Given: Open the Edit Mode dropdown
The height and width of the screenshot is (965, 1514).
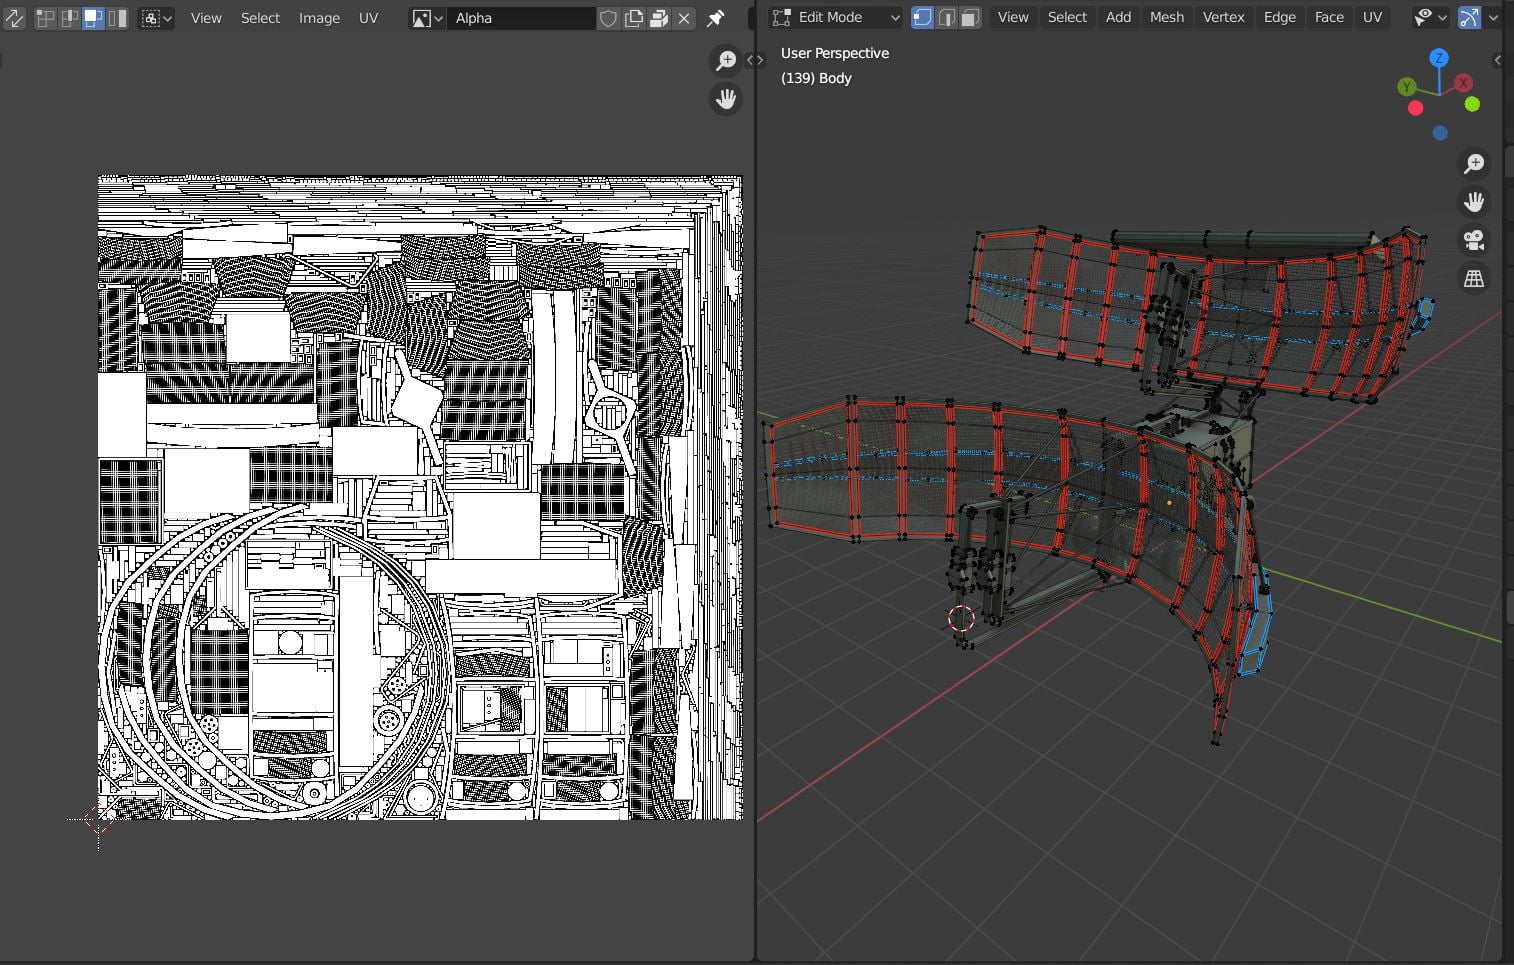Looking at the screenshot, I should coord(836,17).
